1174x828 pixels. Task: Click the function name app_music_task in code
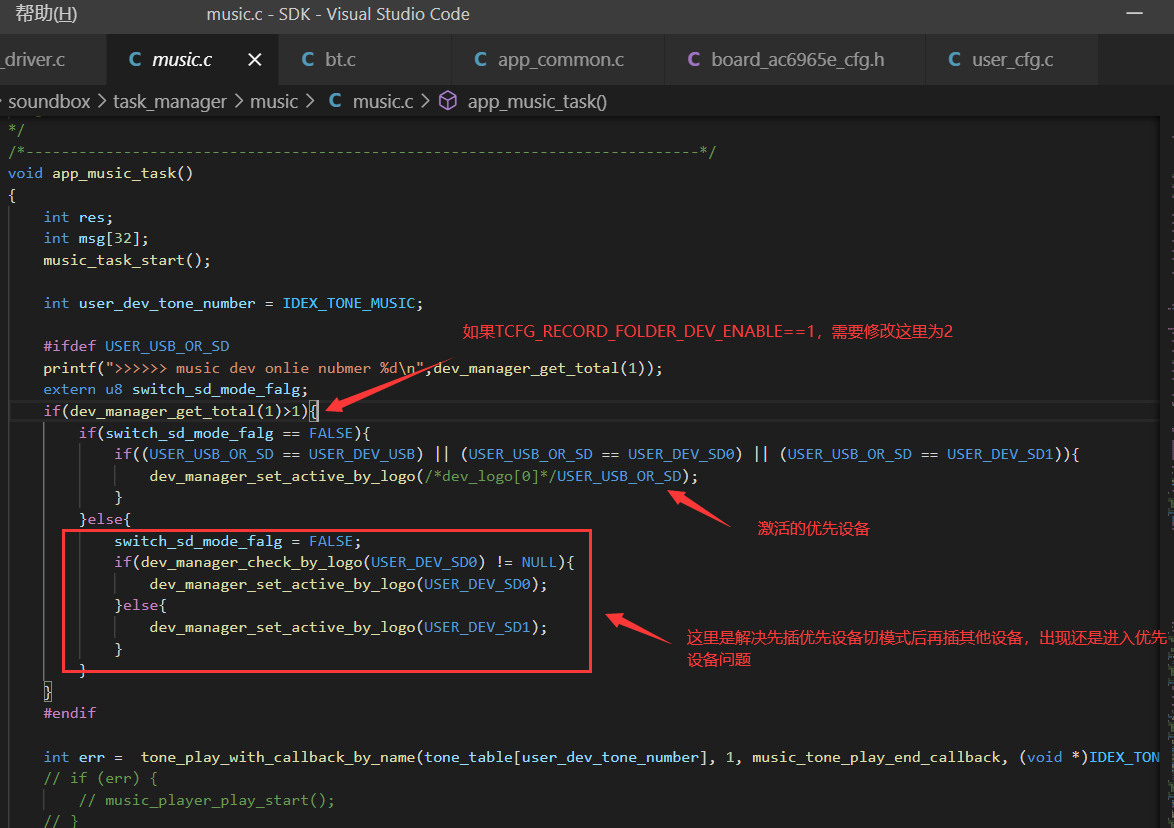(114, 174)
